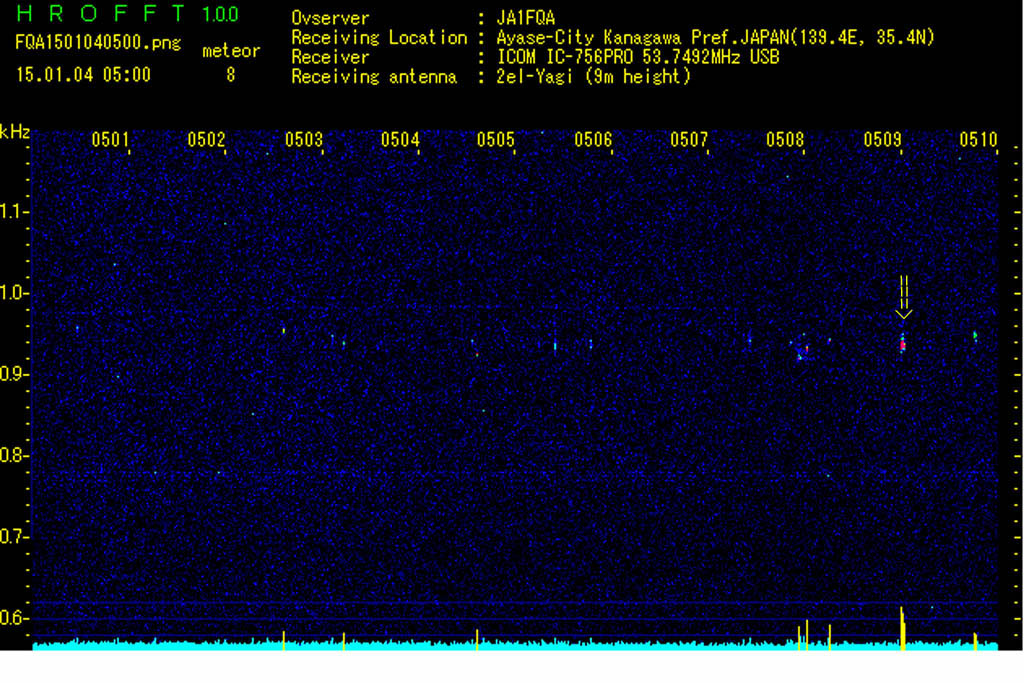The width and height of the screenshot is (1024, 683).
Task: Click the 0.7 kHz axis label
Action: pos(13,537)
